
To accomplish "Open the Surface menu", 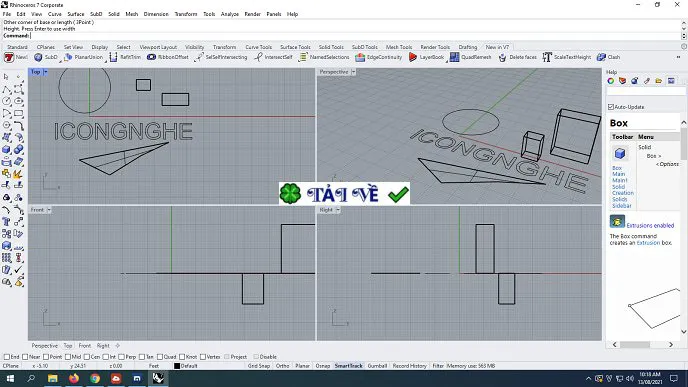I will [75, 14].
